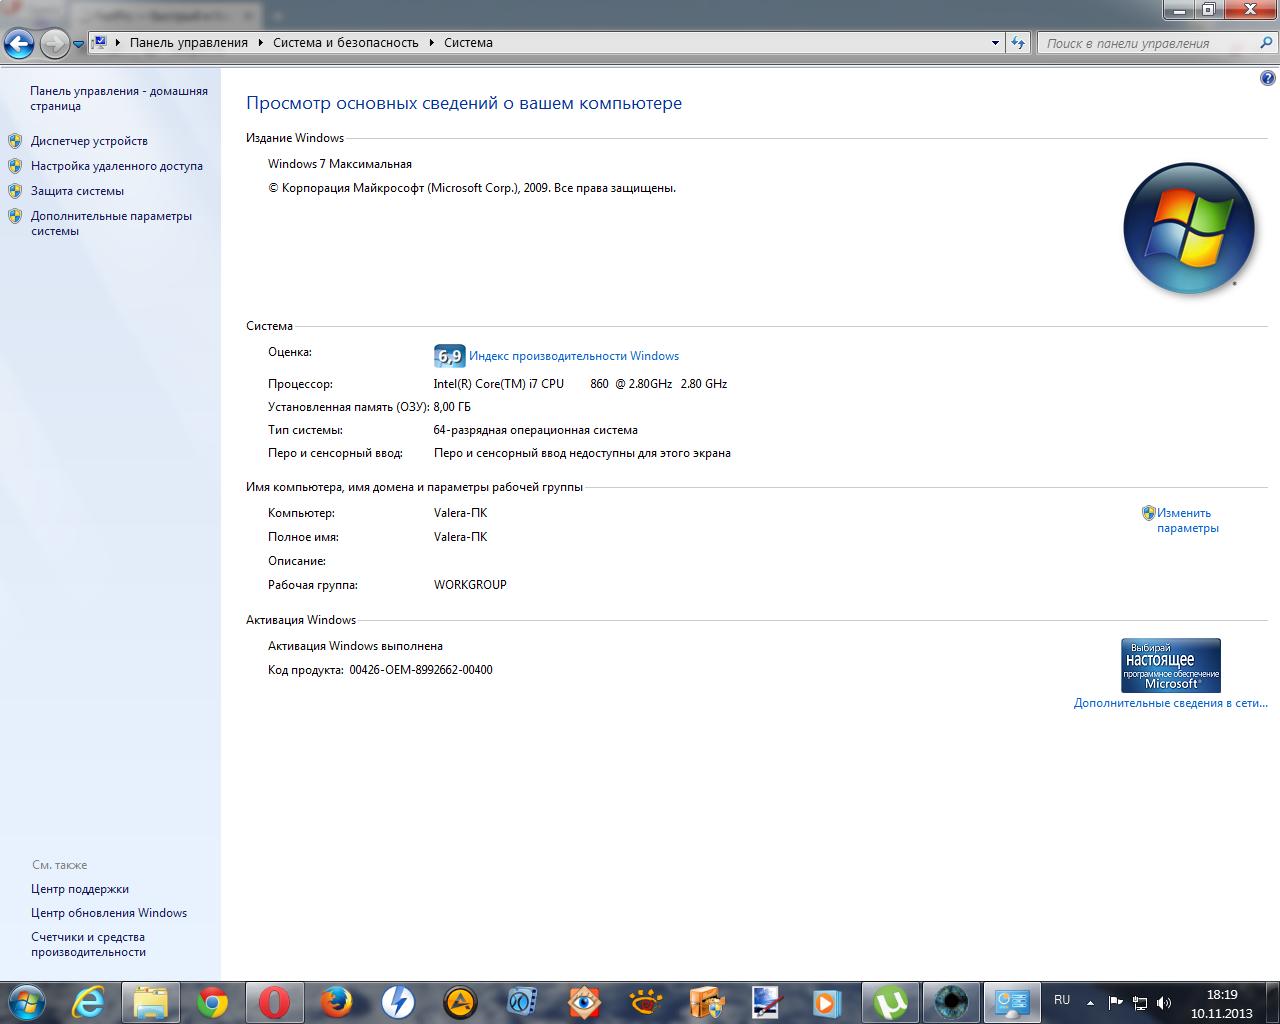The width and height of the screenshot is (1280, 1024).
Task: Open Диспетчер устройств
Action: (89, 141)
